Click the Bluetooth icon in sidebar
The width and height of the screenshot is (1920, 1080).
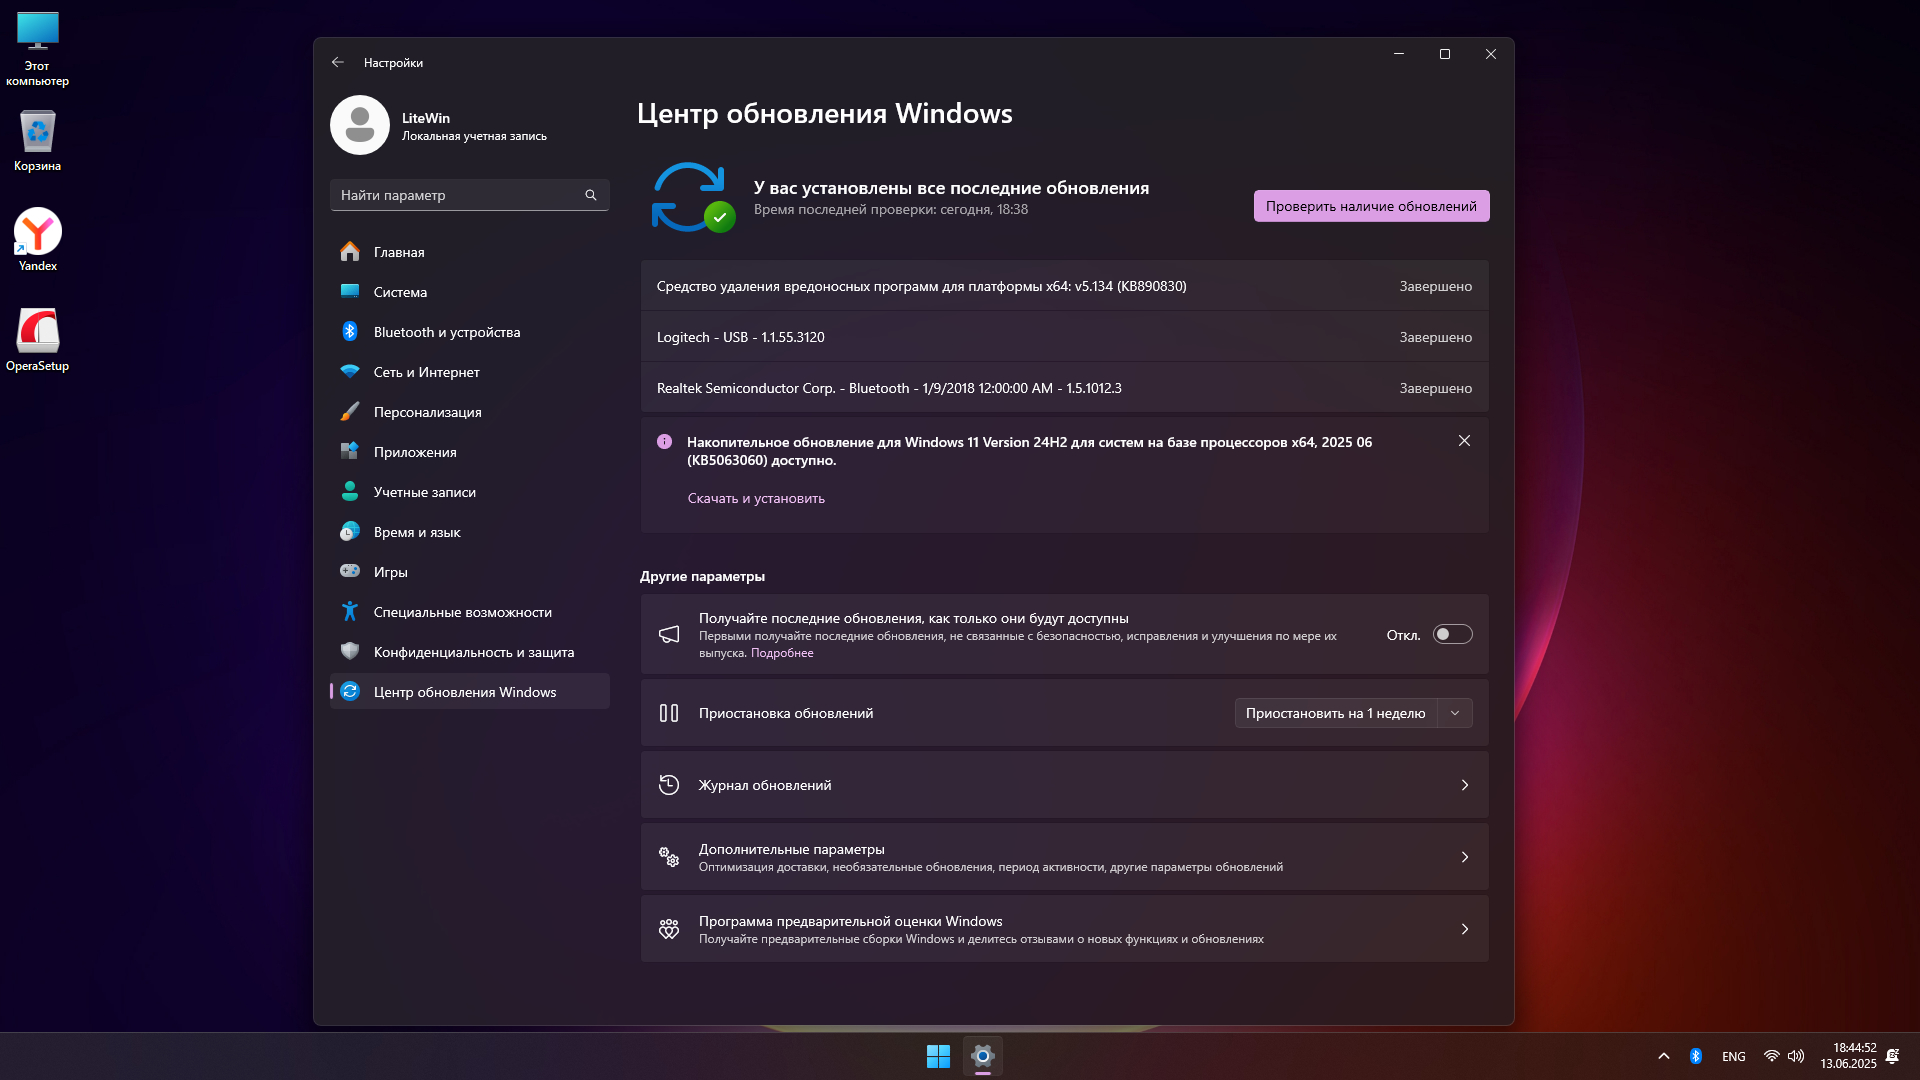(x=350, y=332)
